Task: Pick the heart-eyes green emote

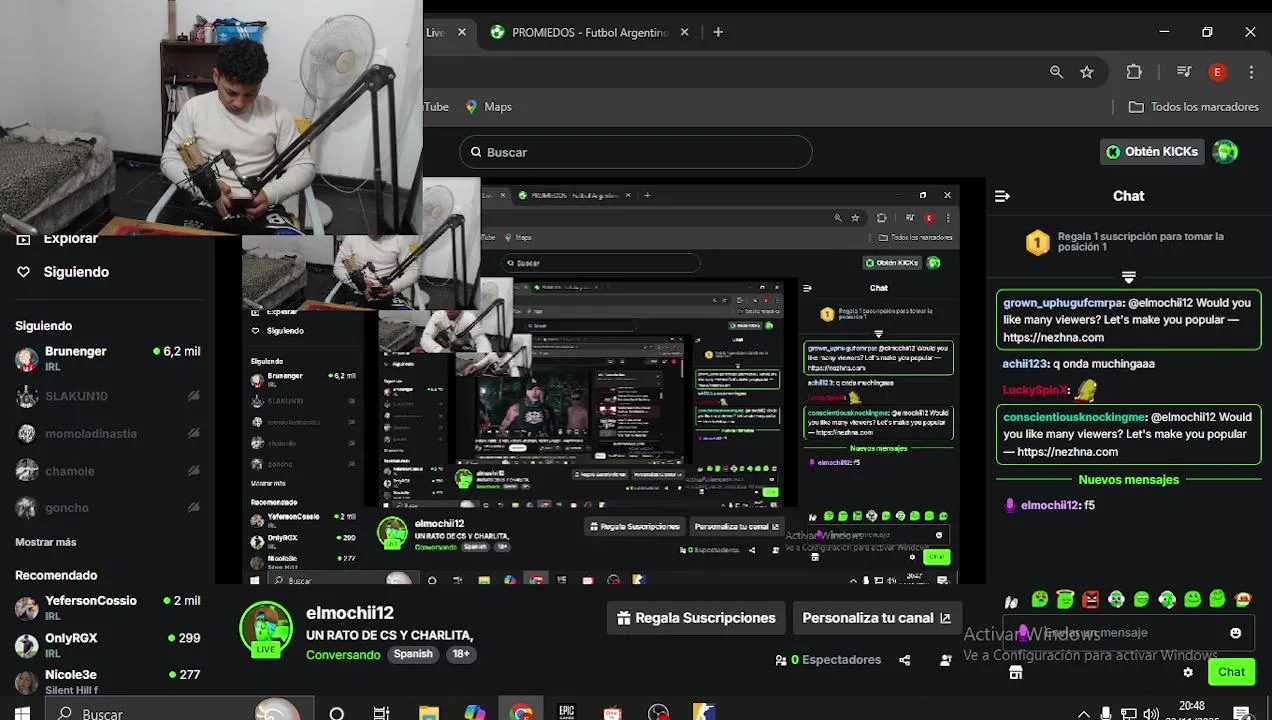Action: [x=1040, y=599]
